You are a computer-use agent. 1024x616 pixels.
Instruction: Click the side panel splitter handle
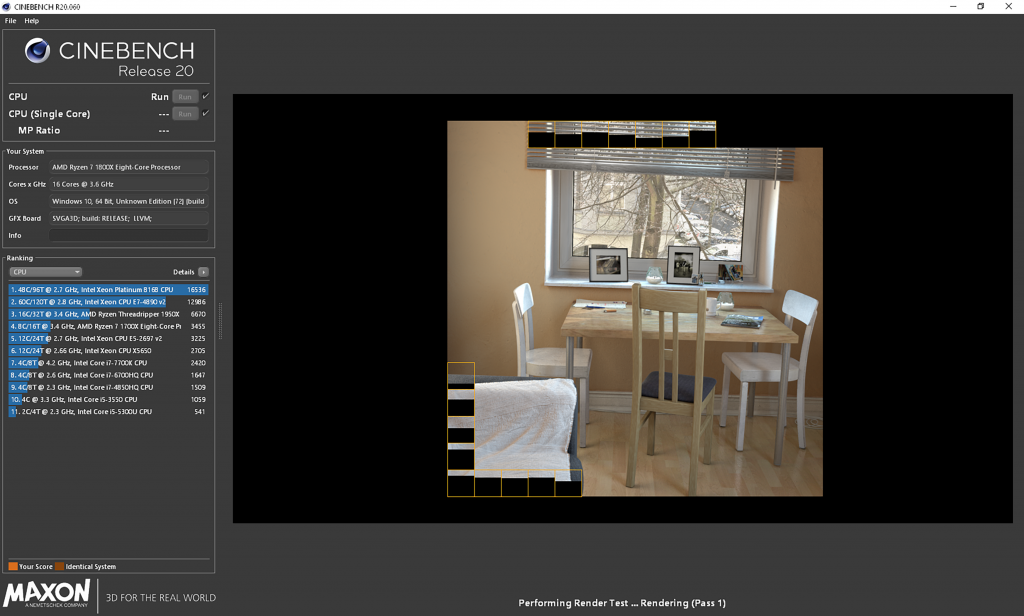(x=220, y=321)
